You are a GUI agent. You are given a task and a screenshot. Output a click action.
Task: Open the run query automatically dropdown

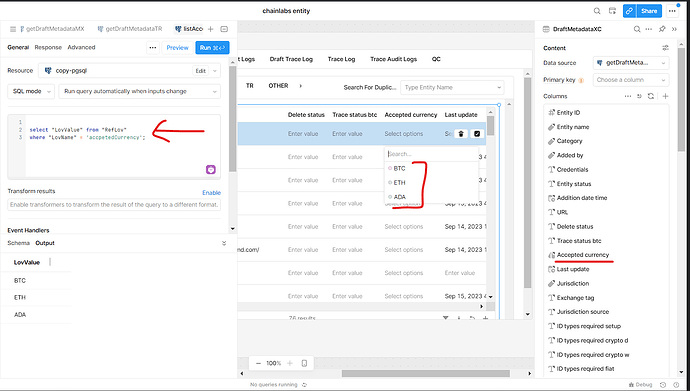(x=139, y=91)
